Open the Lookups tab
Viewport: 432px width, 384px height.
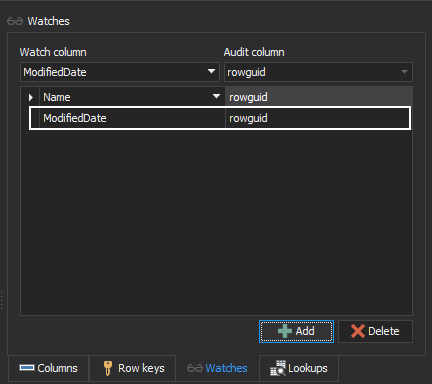[x=299, y=368]
